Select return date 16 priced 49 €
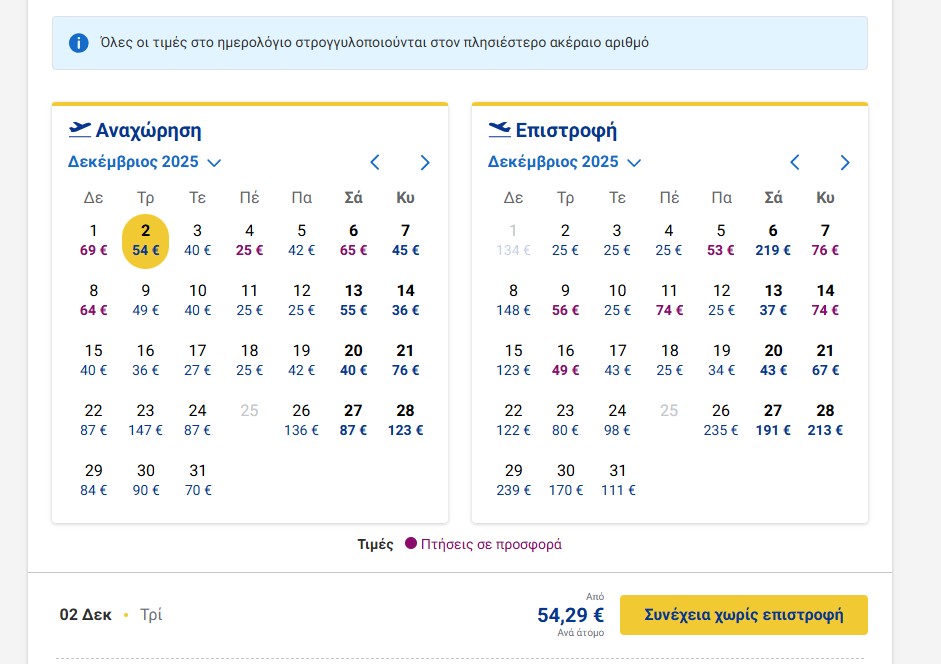941x664 pixels. point(565,360)
